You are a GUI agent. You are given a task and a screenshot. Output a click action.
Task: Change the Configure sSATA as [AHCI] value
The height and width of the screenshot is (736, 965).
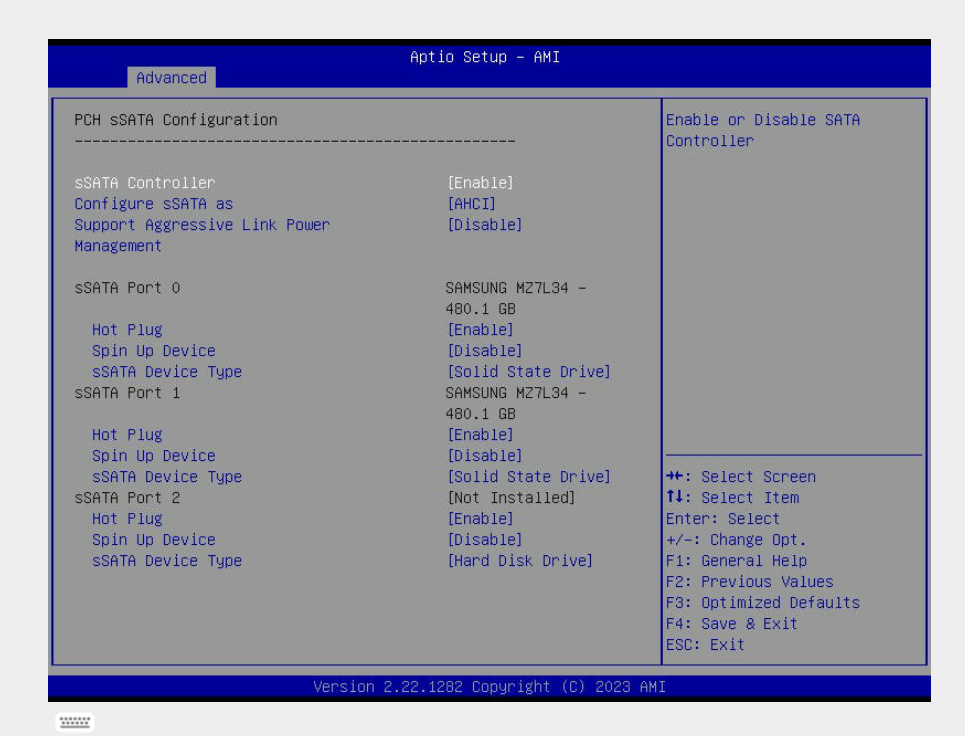[471, 204]
